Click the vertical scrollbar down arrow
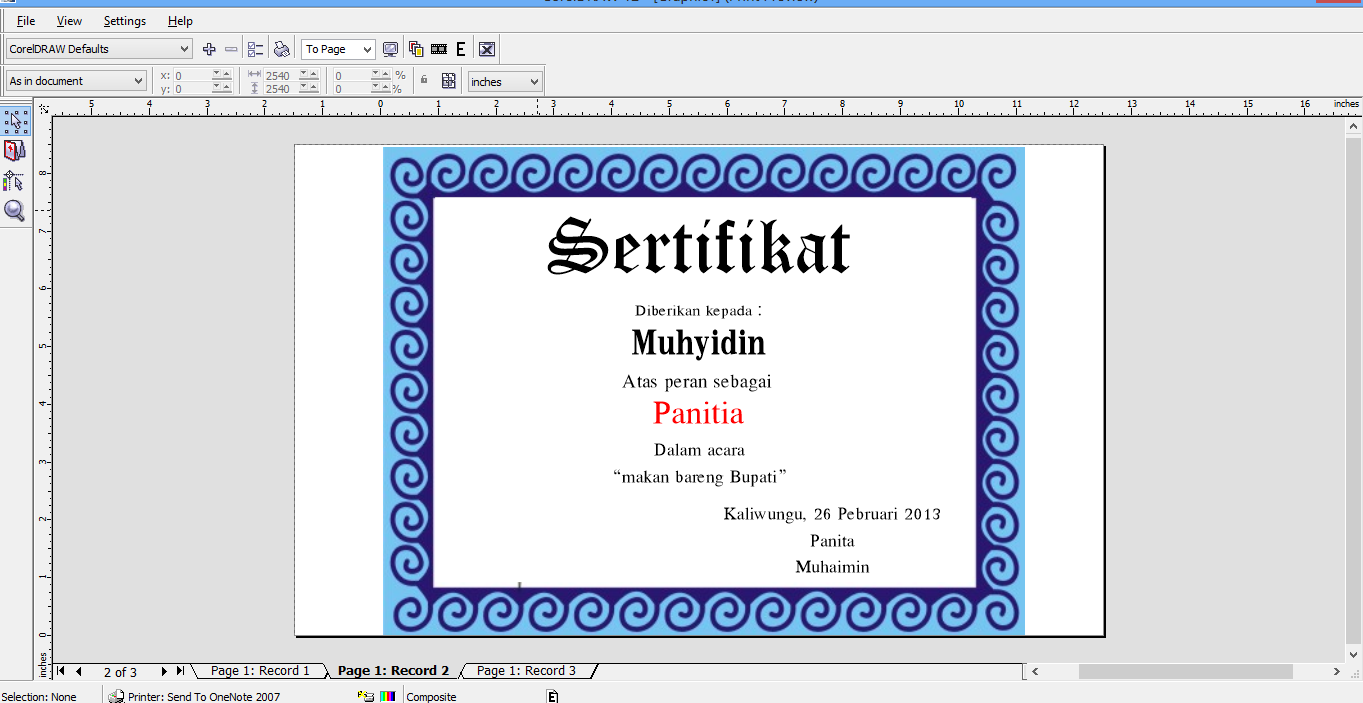Screen dimensions: 1363x703 point(1354,654)
